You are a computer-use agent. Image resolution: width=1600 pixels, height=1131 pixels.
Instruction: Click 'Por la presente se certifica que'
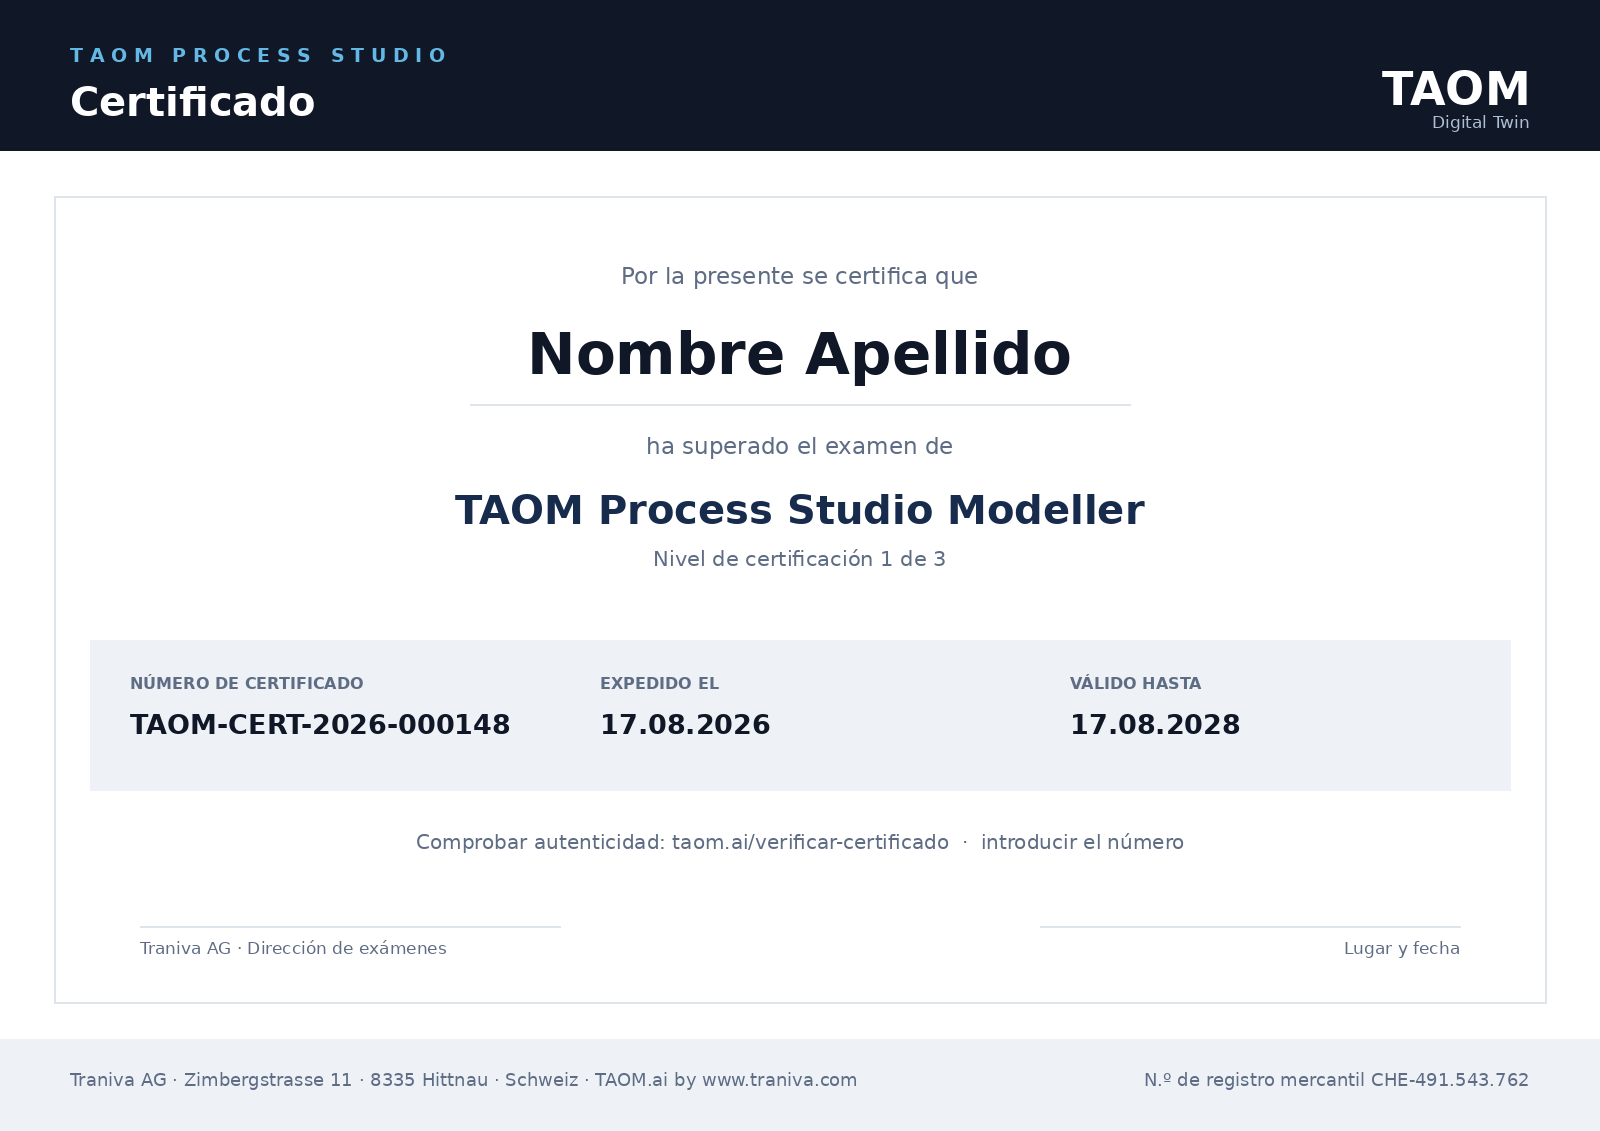coord(800,276)
